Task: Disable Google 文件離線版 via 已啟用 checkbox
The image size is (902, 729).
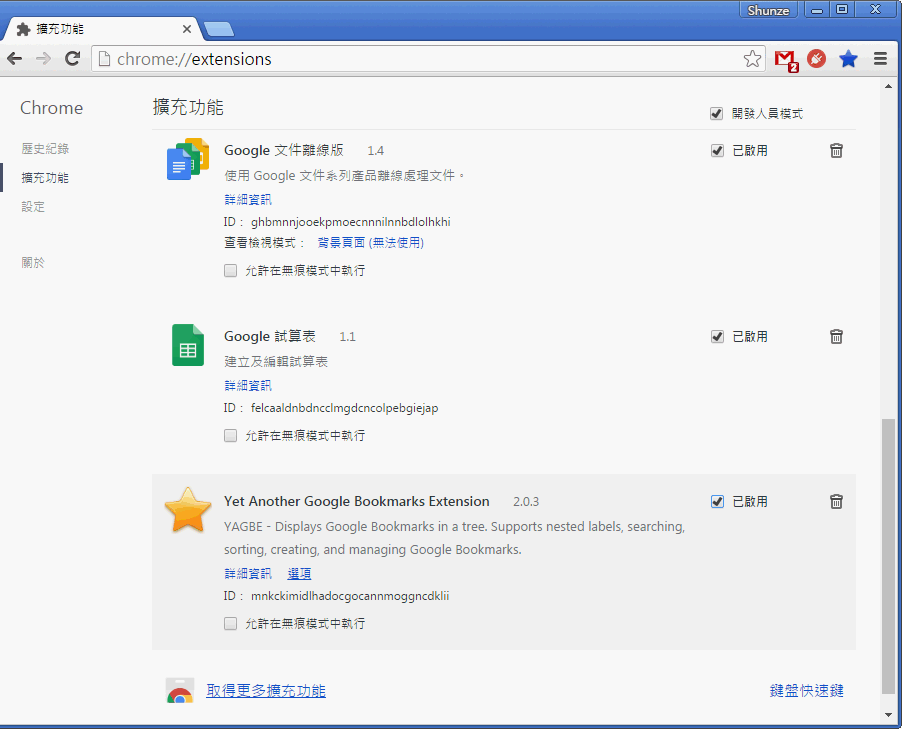Action: tap(717, 151)
